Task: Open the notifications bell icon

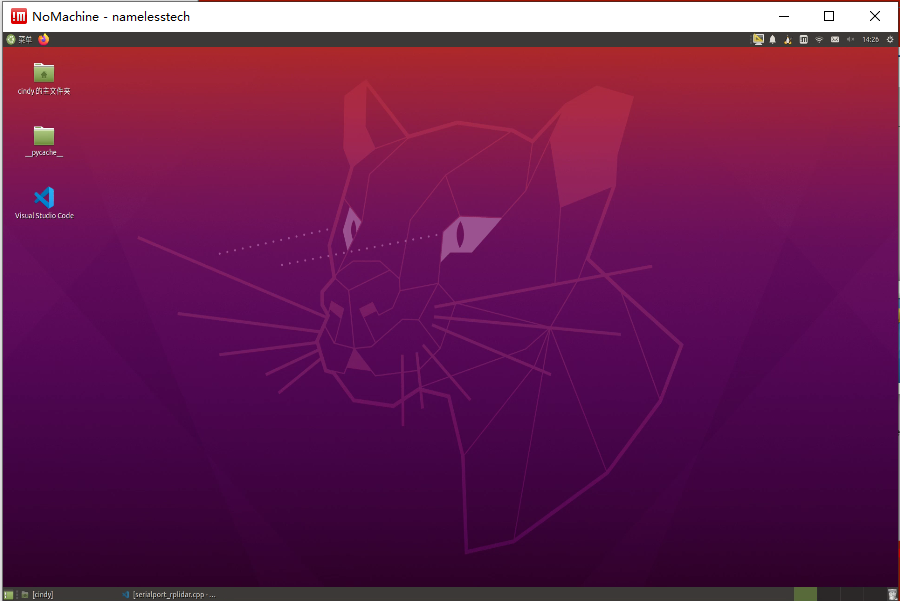Action: [x=773, y=40]
